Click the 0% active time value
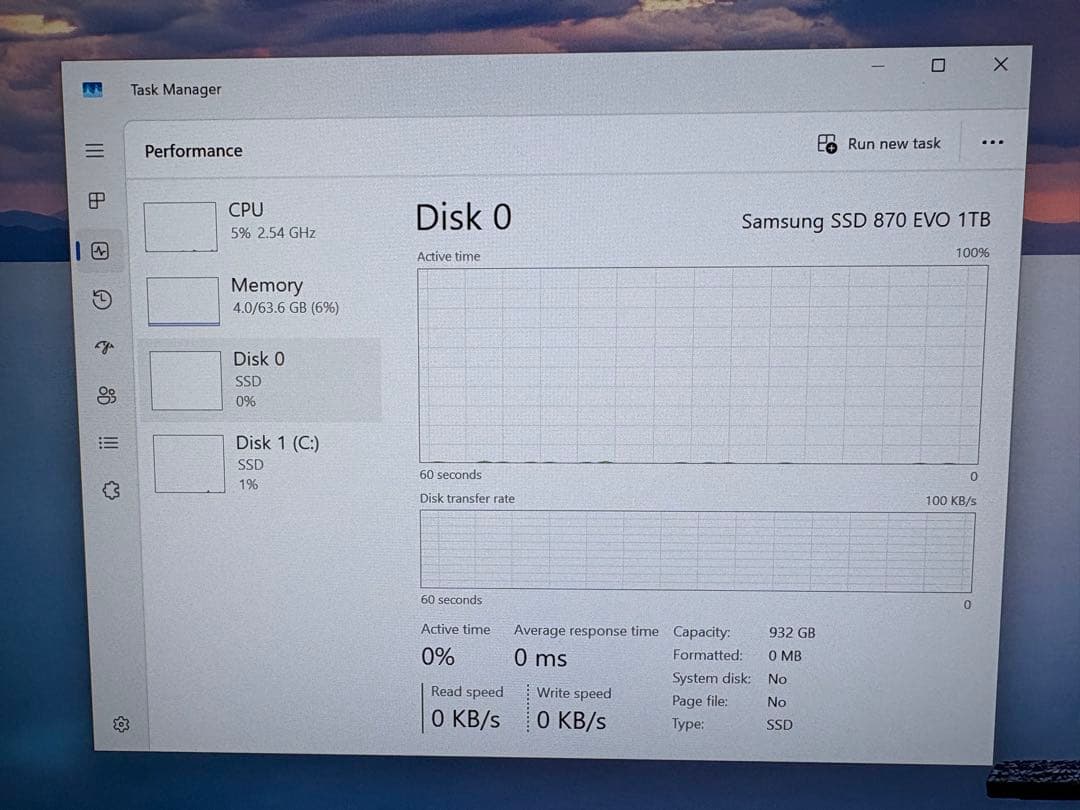Image resolution: width=1080 pixels, height=810 pixels. tap(438, 656)
